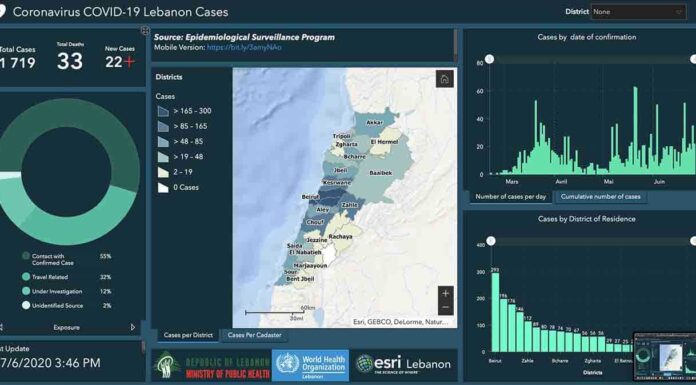Viewport: 696px width, 385px height.
Task: Select the Tripoli district label
Action: [x=342, y=136]
